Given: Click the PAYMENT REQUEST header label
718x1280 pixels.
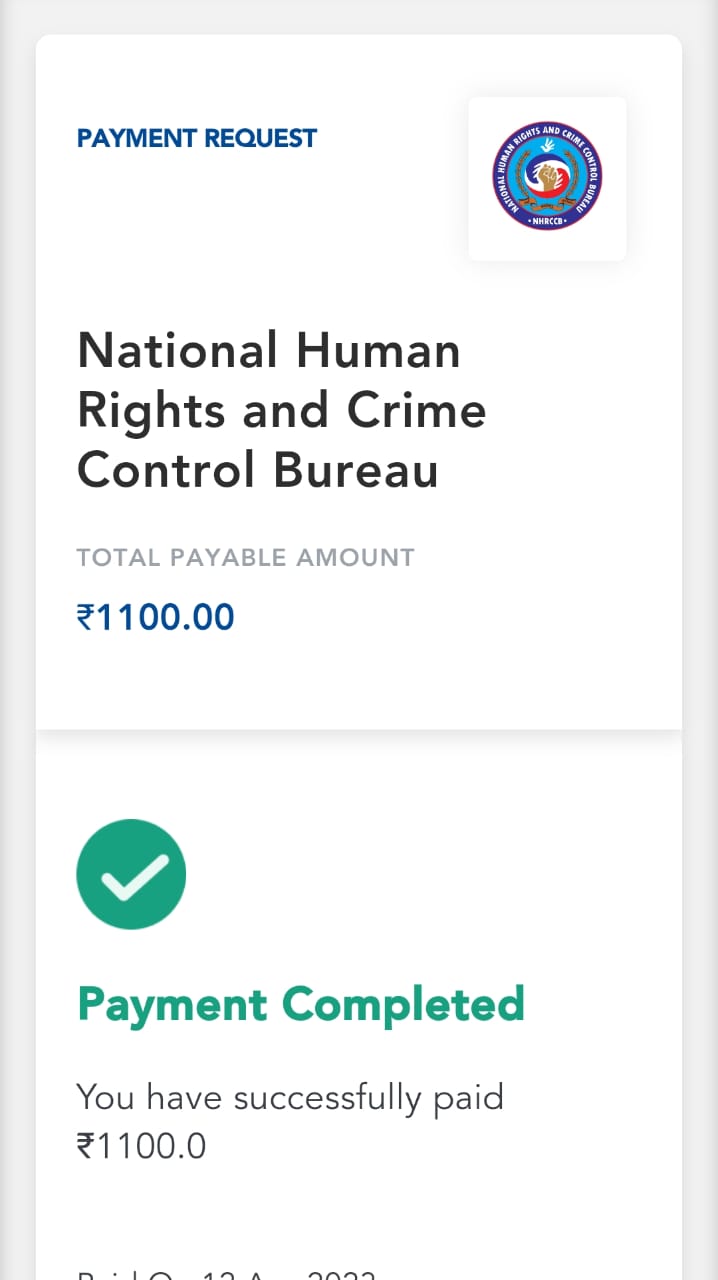Looking at the screenshot, I should pos(197,138).
